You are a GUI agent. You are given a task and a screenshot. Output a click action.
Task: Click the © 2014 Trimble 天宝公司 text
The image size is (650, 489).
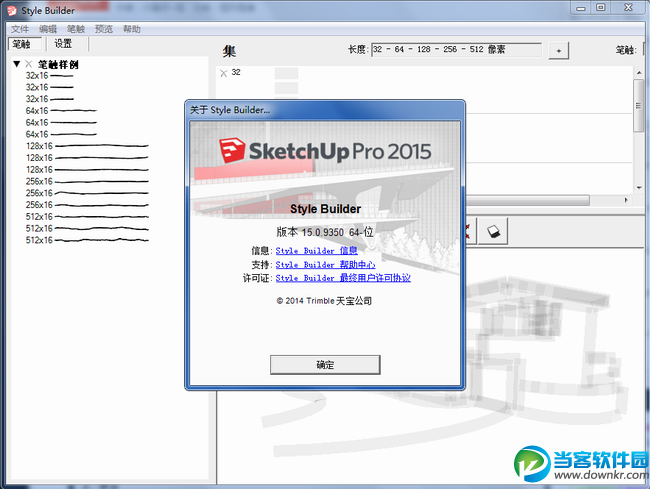pos(324,301)
